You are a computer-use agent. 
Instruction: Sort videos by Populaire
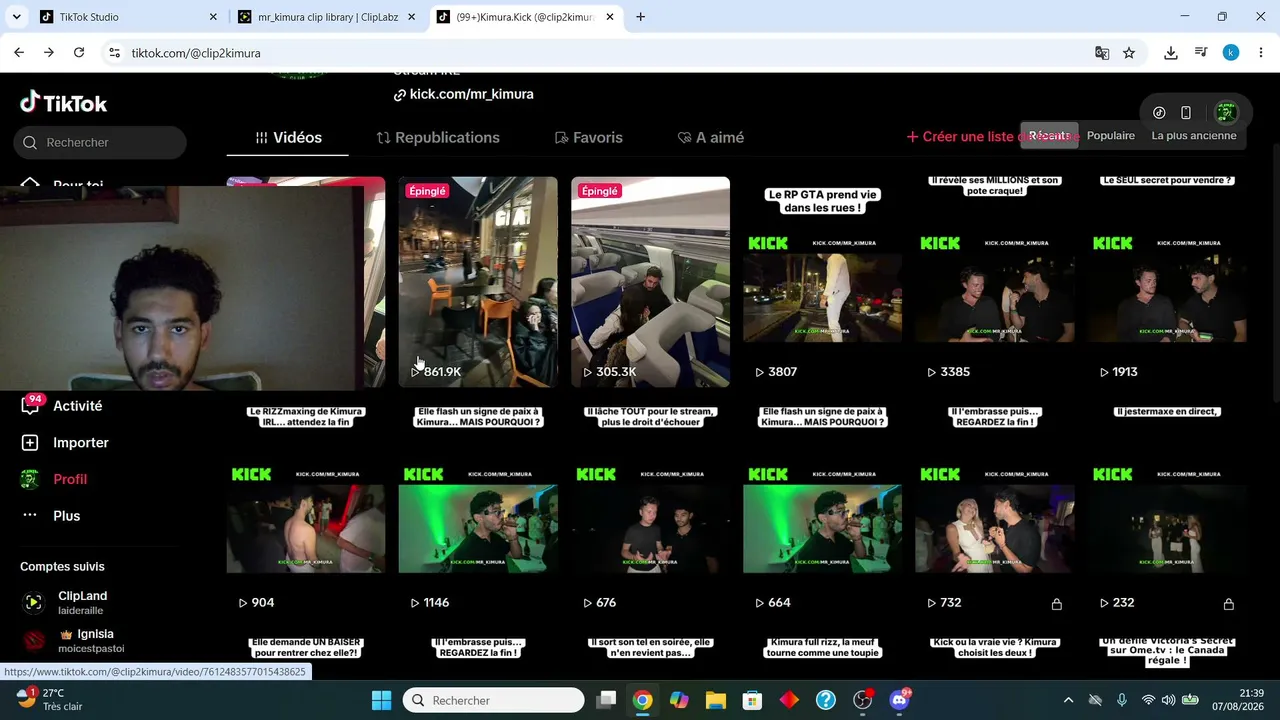[x=1111, y=136]
